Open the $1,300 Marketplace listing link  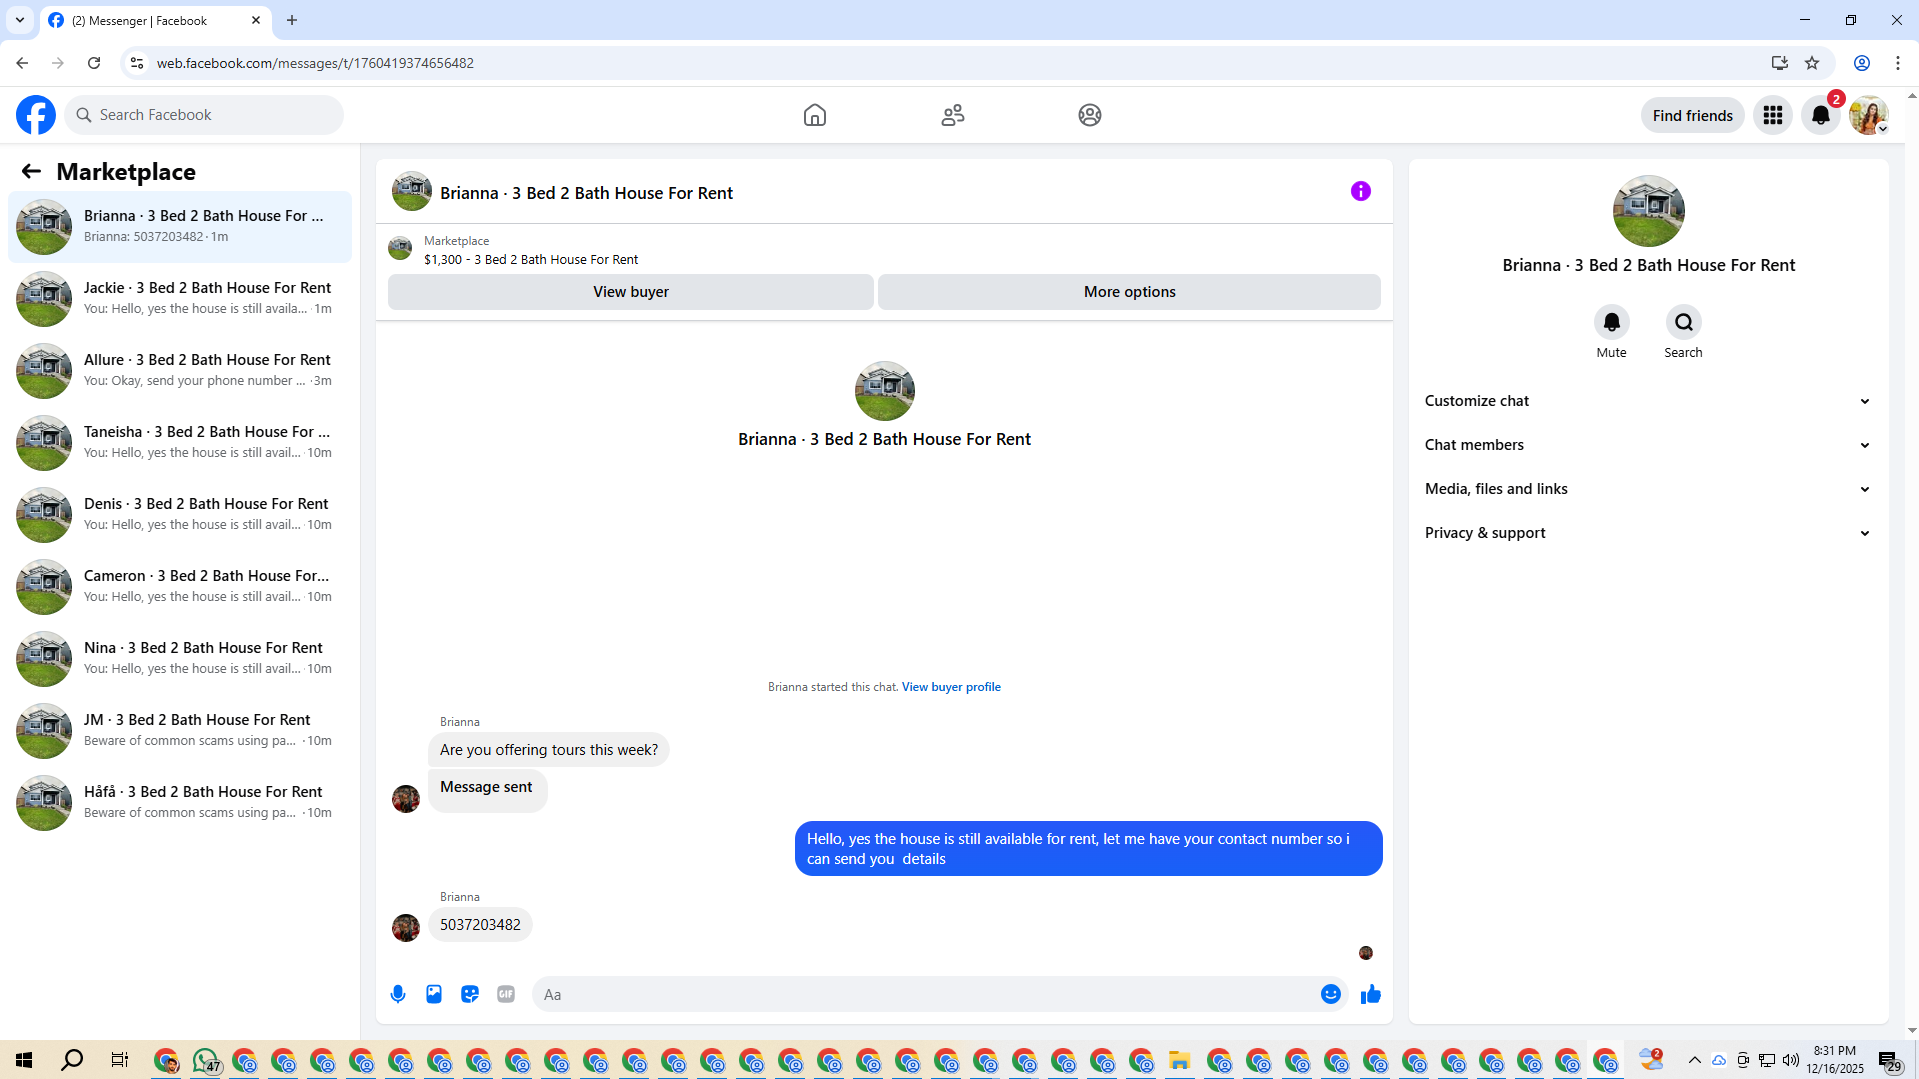point(531,260)
